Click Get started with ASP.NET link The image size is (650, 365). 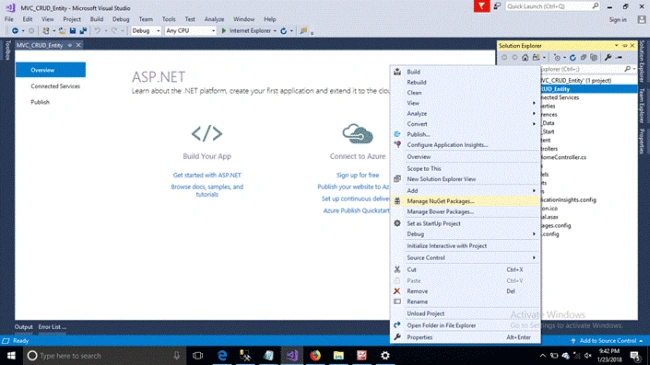coord(207,175)
